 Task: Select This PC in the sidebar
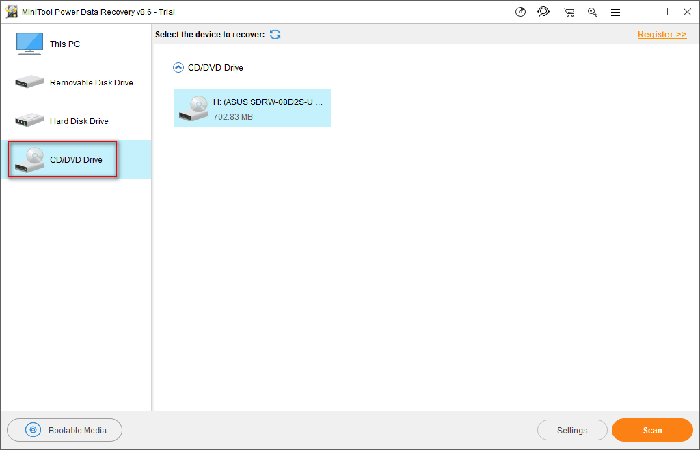tap(76, 44)
